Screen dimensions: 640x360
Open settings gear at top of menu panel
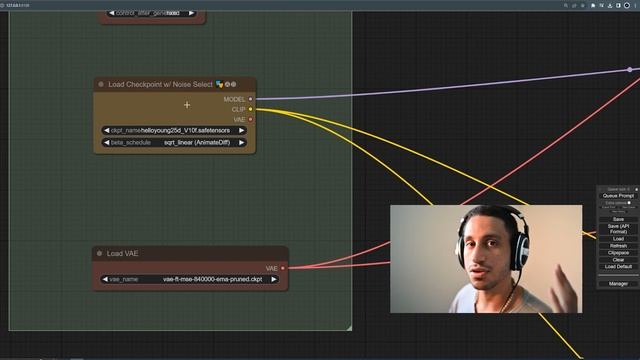click(636, 189)
